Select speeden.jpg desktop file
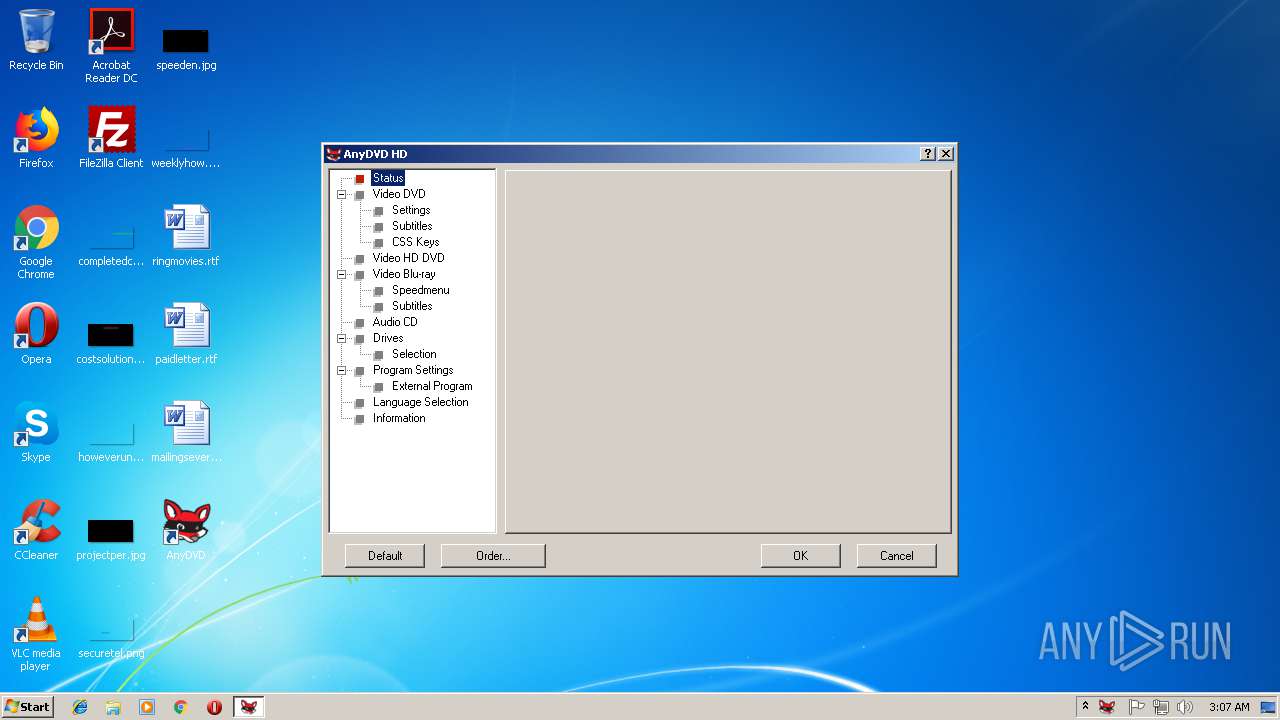 click(186, 48)
